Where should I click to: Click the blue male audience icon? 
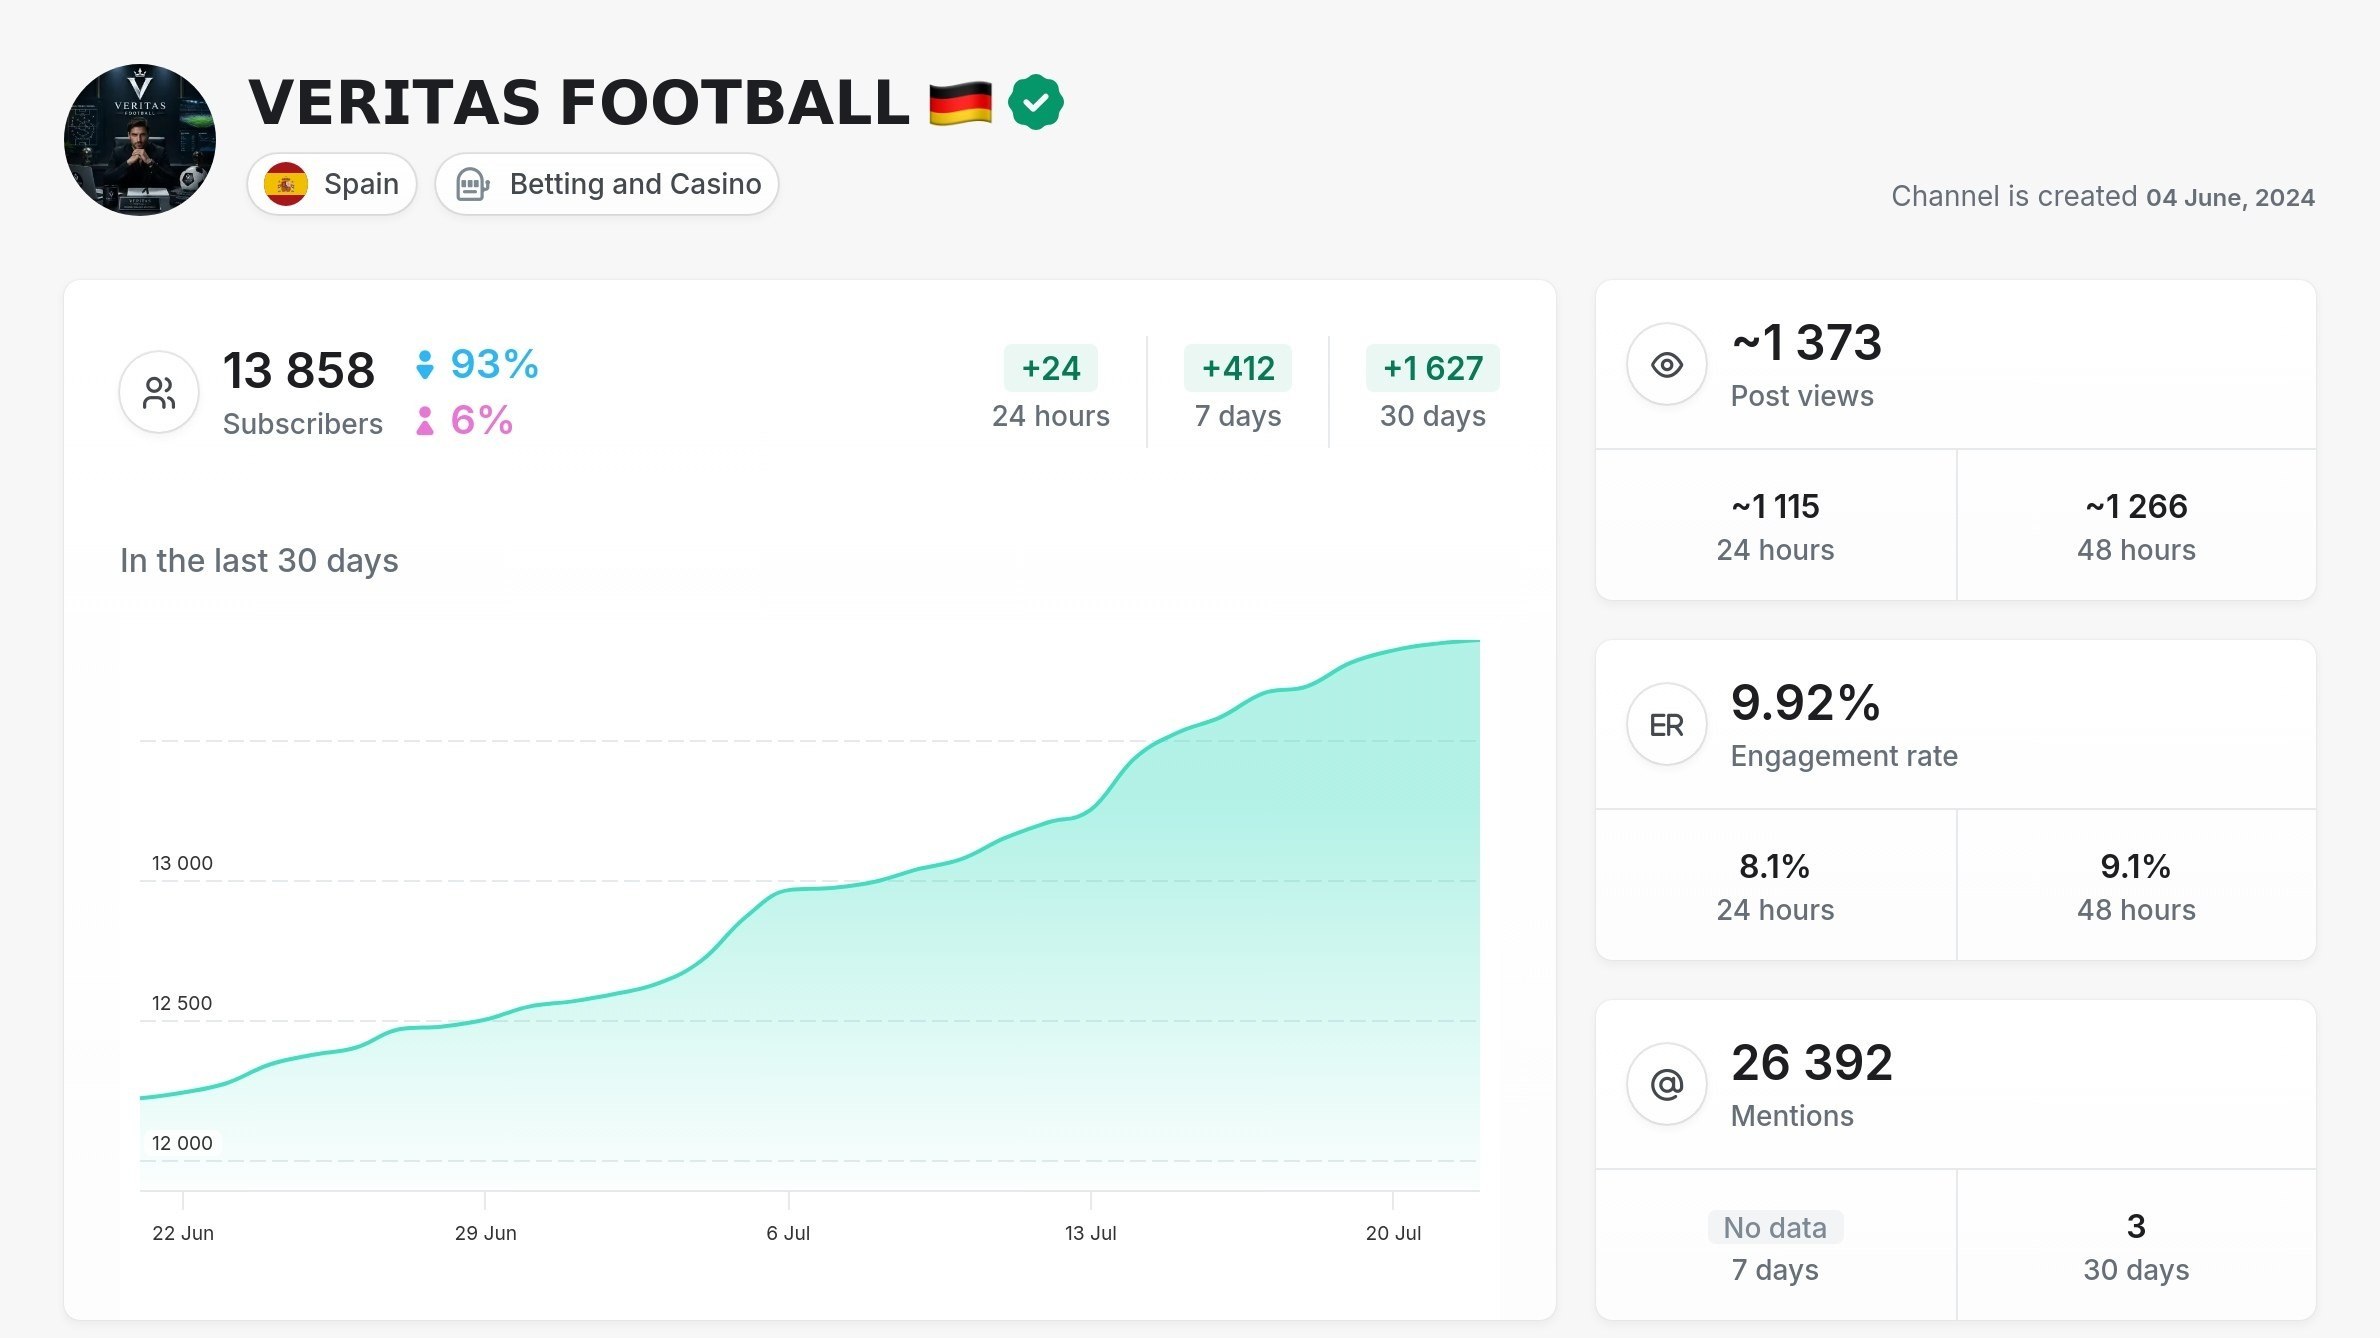tap(425, 365)
